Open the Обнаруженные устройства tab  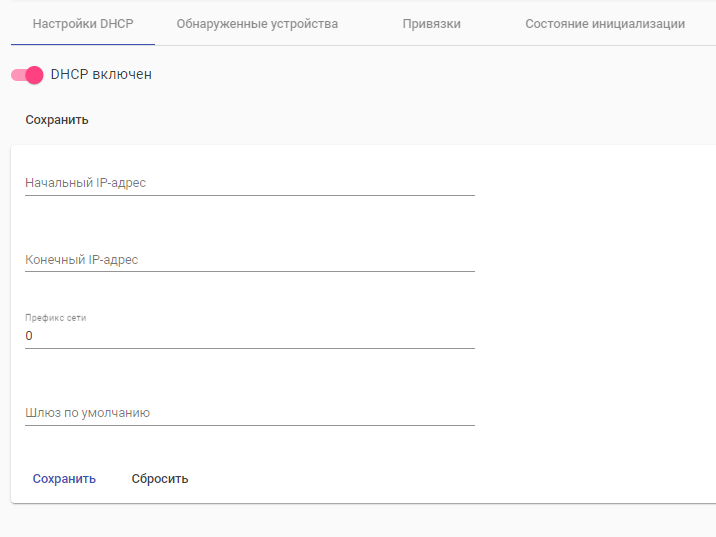(257, 23)
